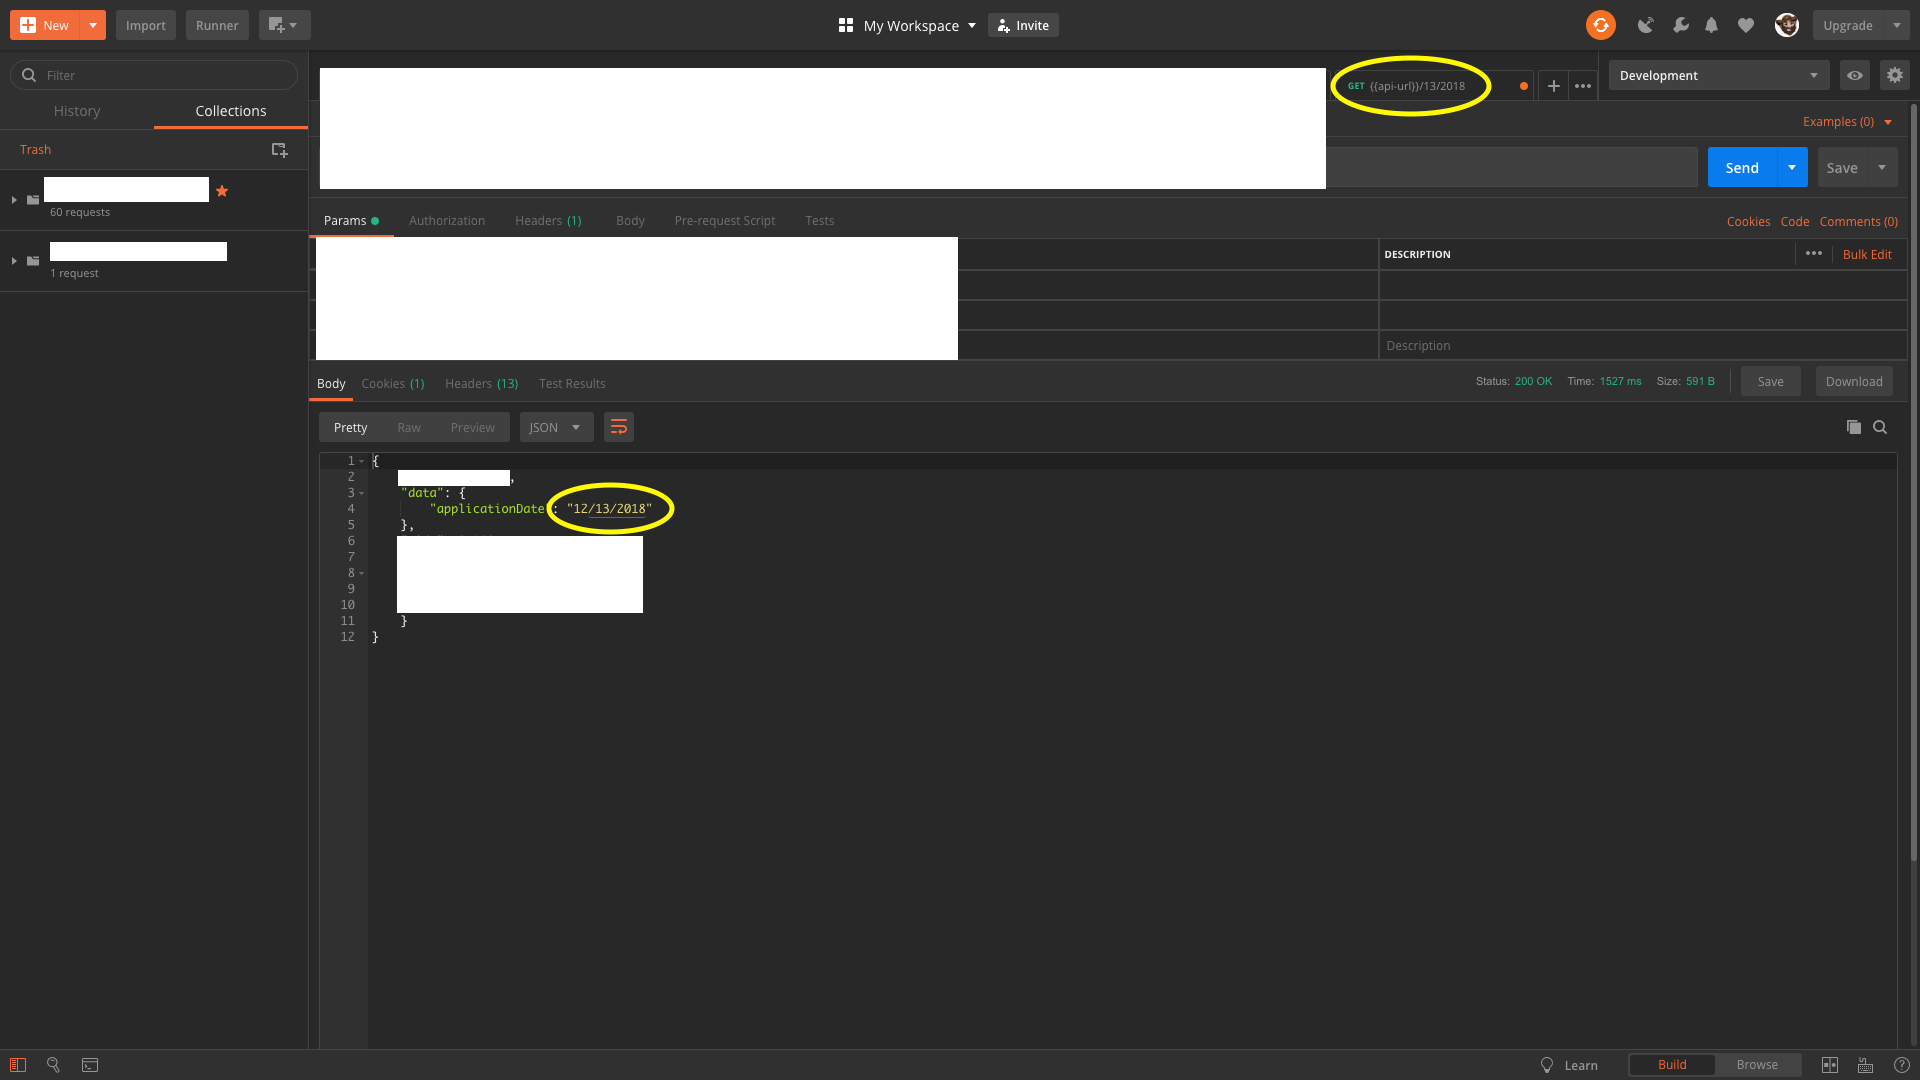Click the Send button
This screenshot has height=1080, width=1920.
[x=1742, y=167]
